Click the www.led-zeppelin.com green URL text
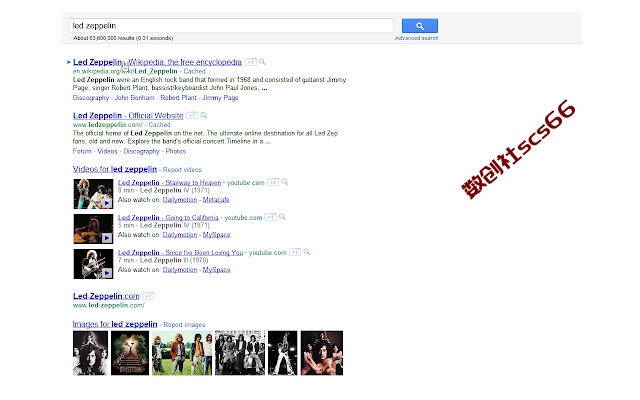The width and height of the screenshot is (640, 400). pyautogui.click(x=109, y=305)
